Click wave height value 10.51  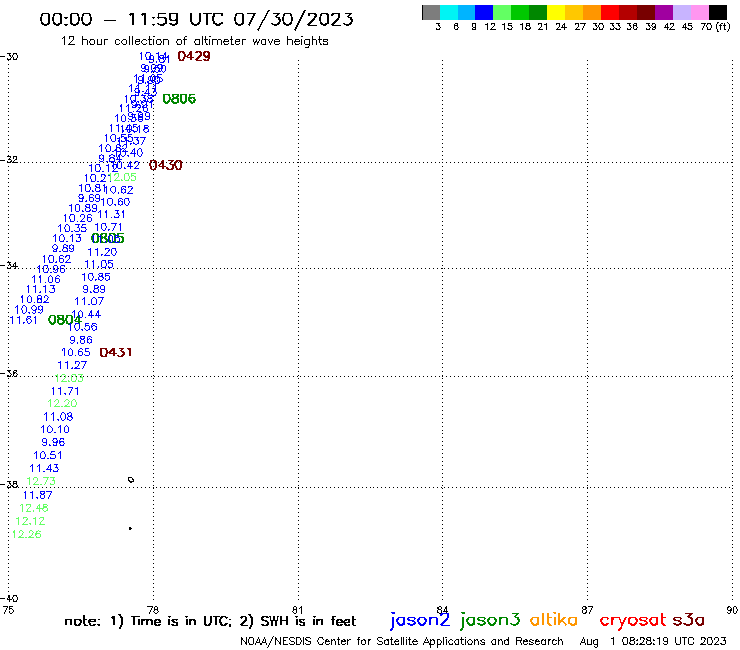(x=48, y=456)
